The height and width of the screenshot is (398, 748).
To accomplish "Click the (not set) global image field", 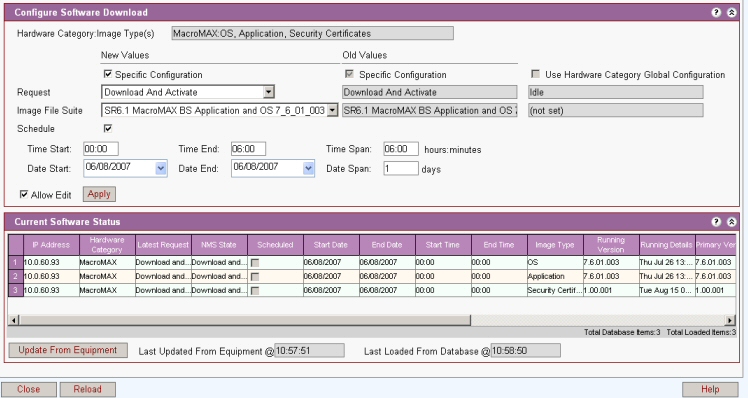I will coord(615,111).
